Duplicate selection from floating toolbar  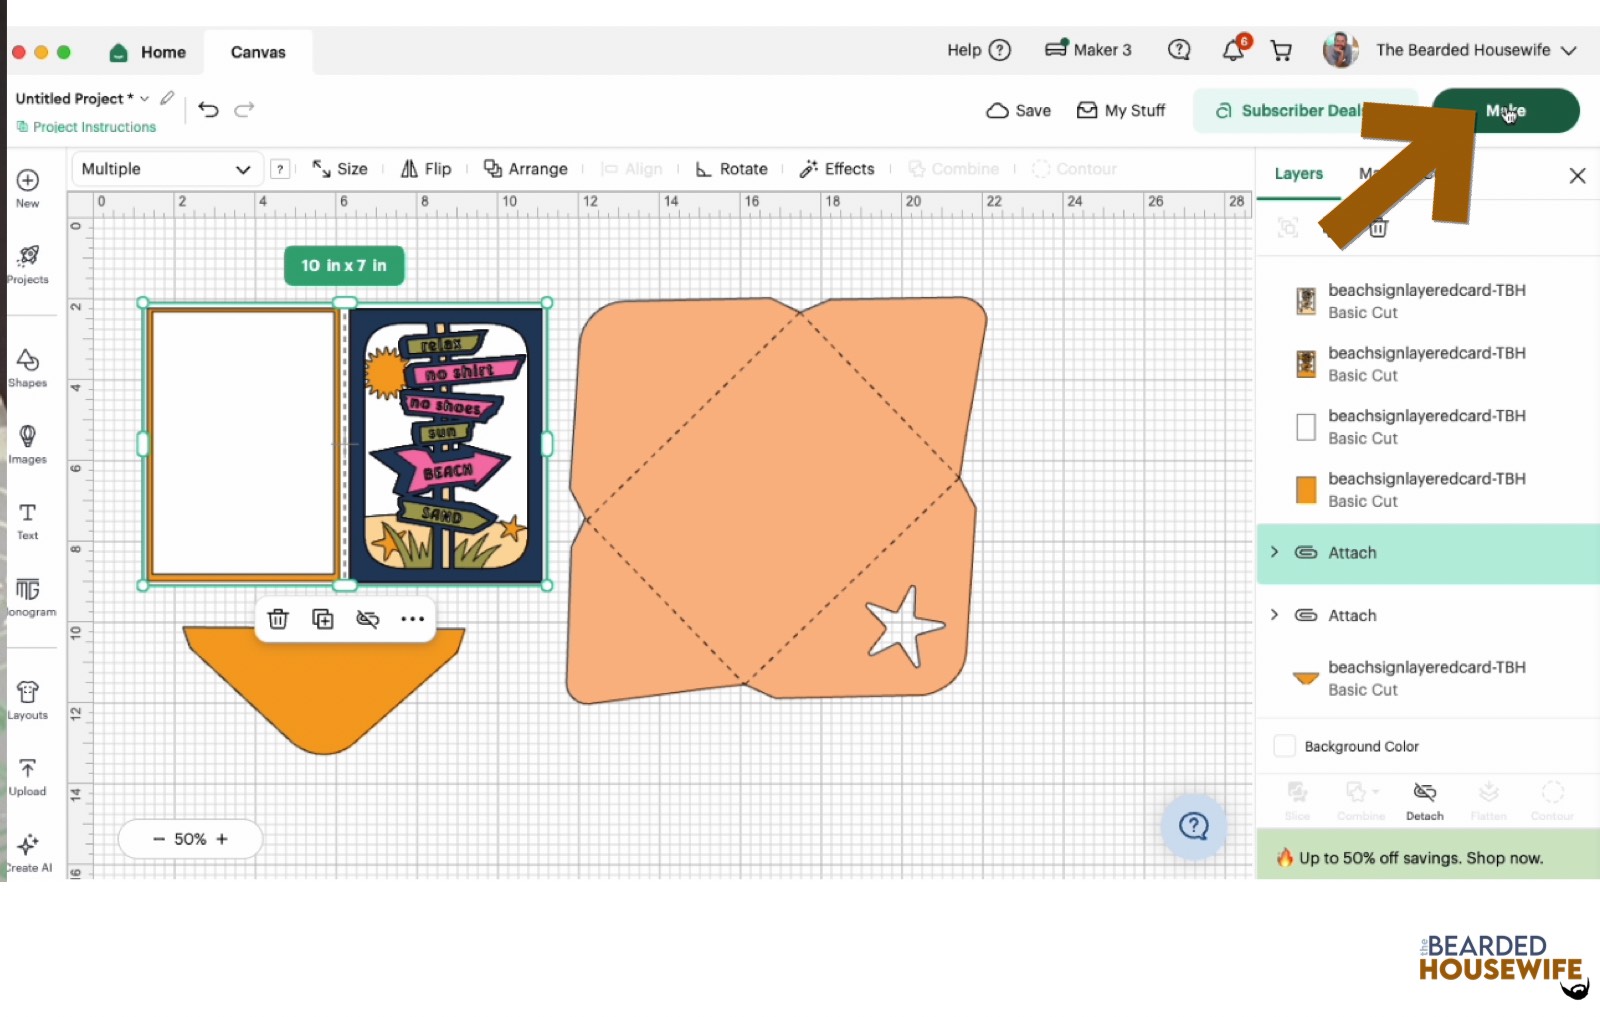(x=322, y=619)
